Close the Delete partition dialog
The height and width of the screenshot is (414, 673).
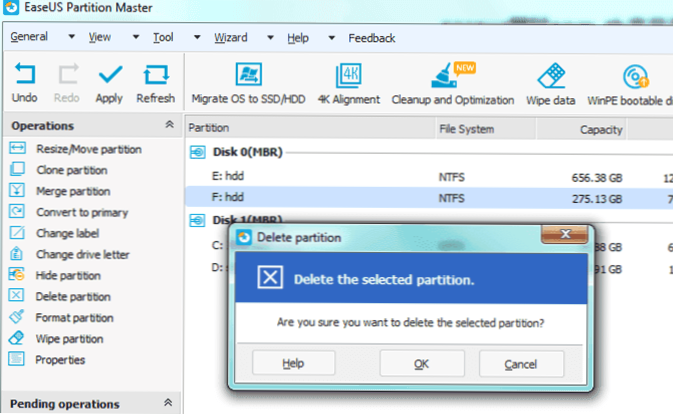(565, 234)
